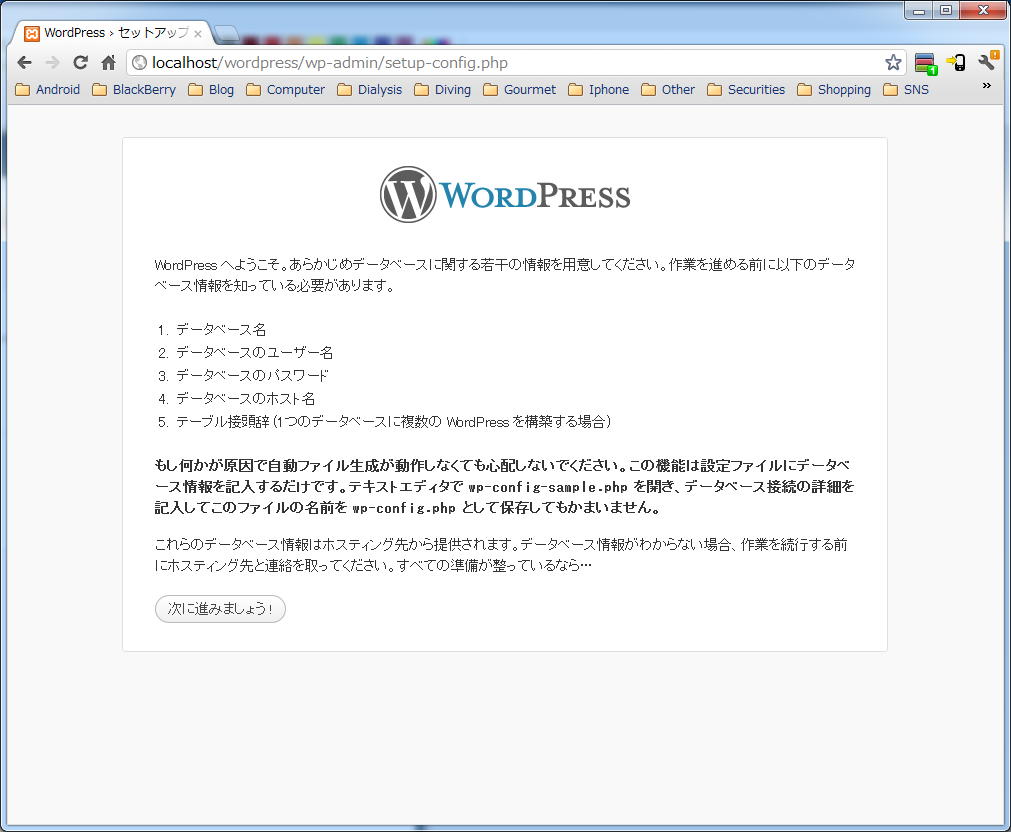The image size is (1011, 832).
Task: Open the Diving bookmark folder
Action: (x=442, y=90)
